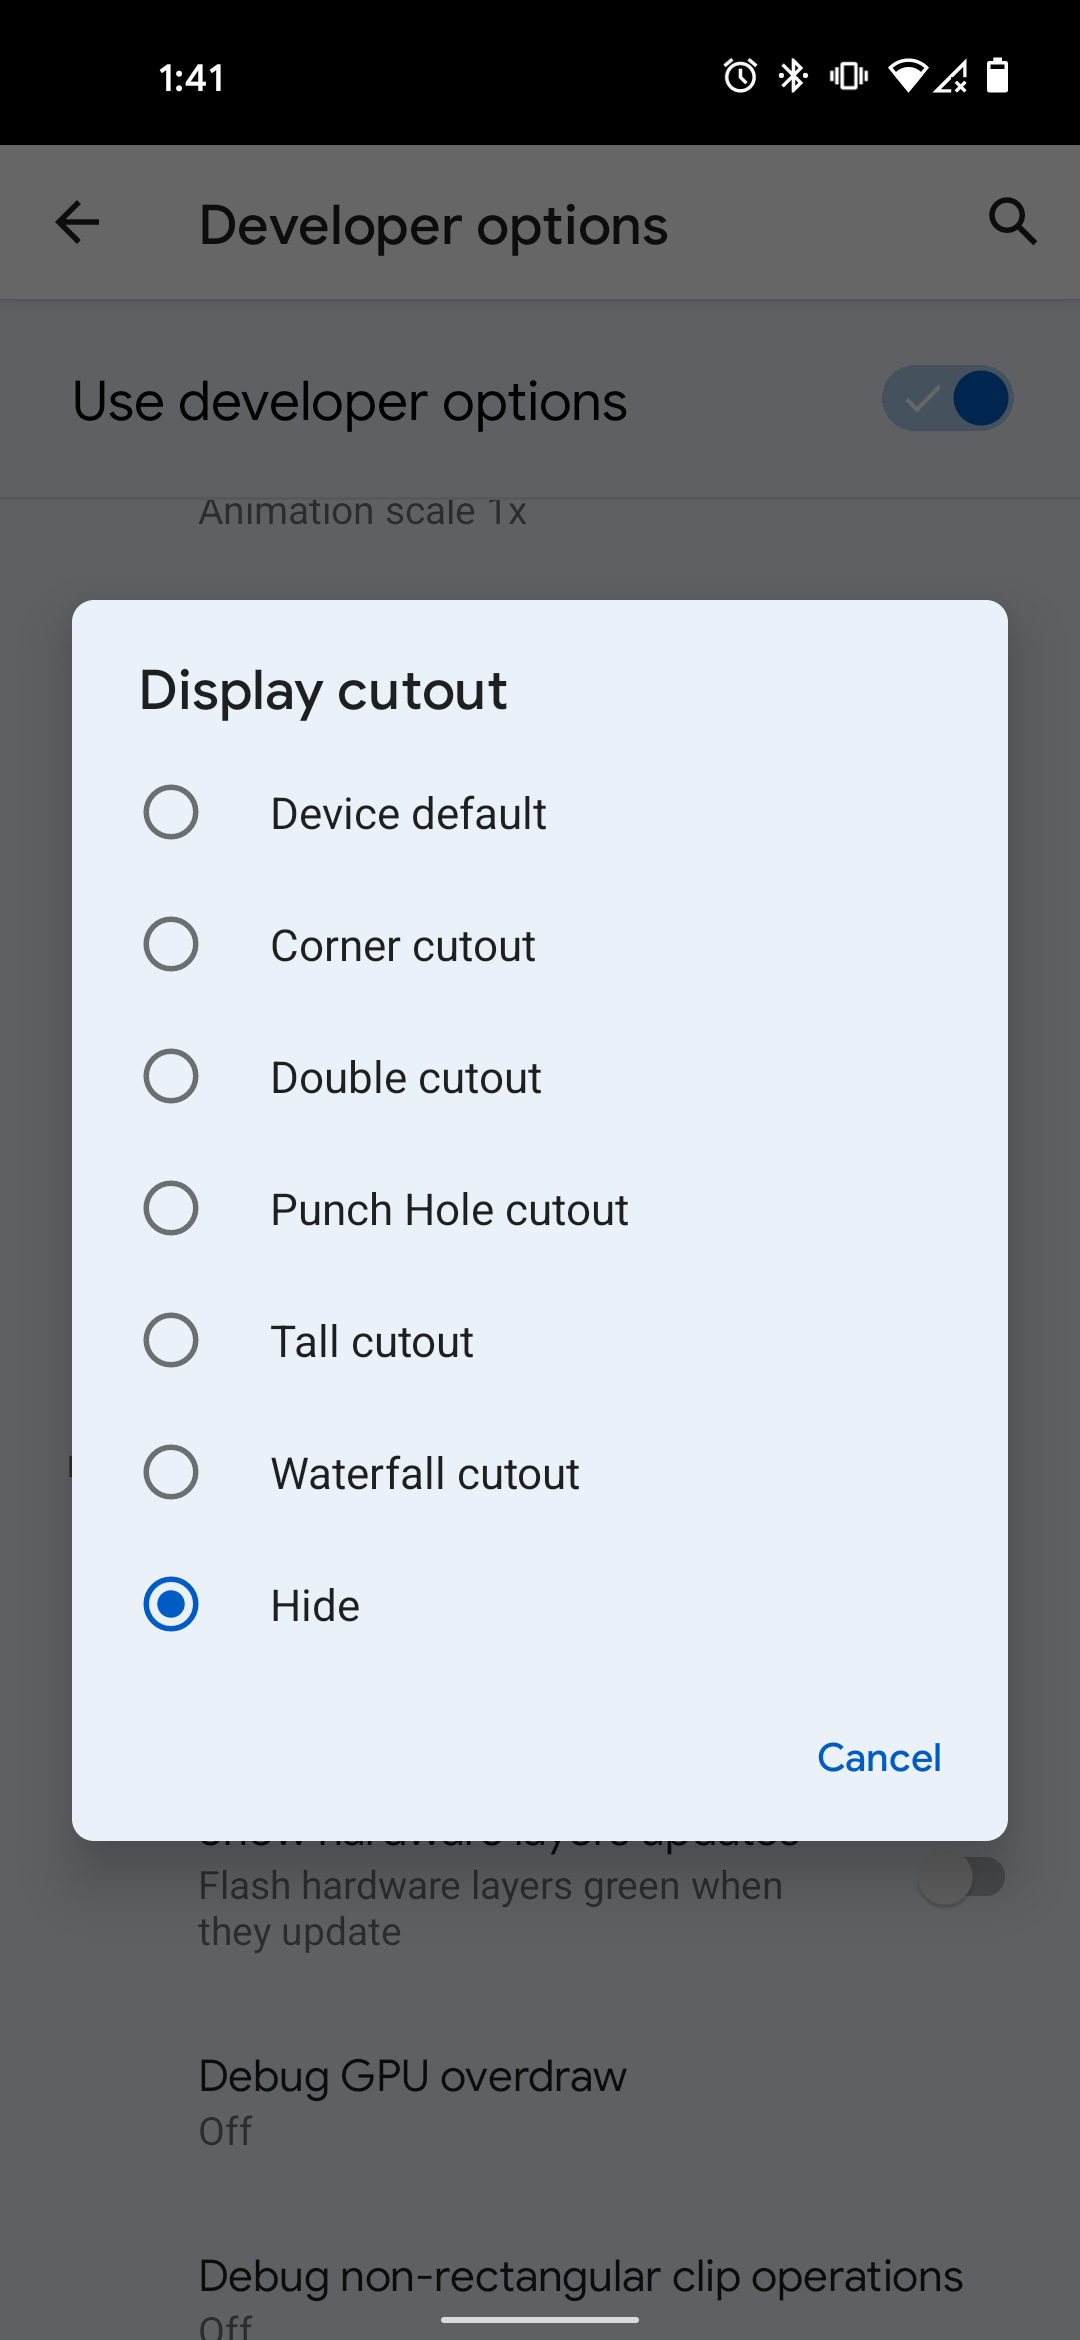Select Waterfall cutout option
This screenshot has width=1080, height=2340.
(171, 1472)
